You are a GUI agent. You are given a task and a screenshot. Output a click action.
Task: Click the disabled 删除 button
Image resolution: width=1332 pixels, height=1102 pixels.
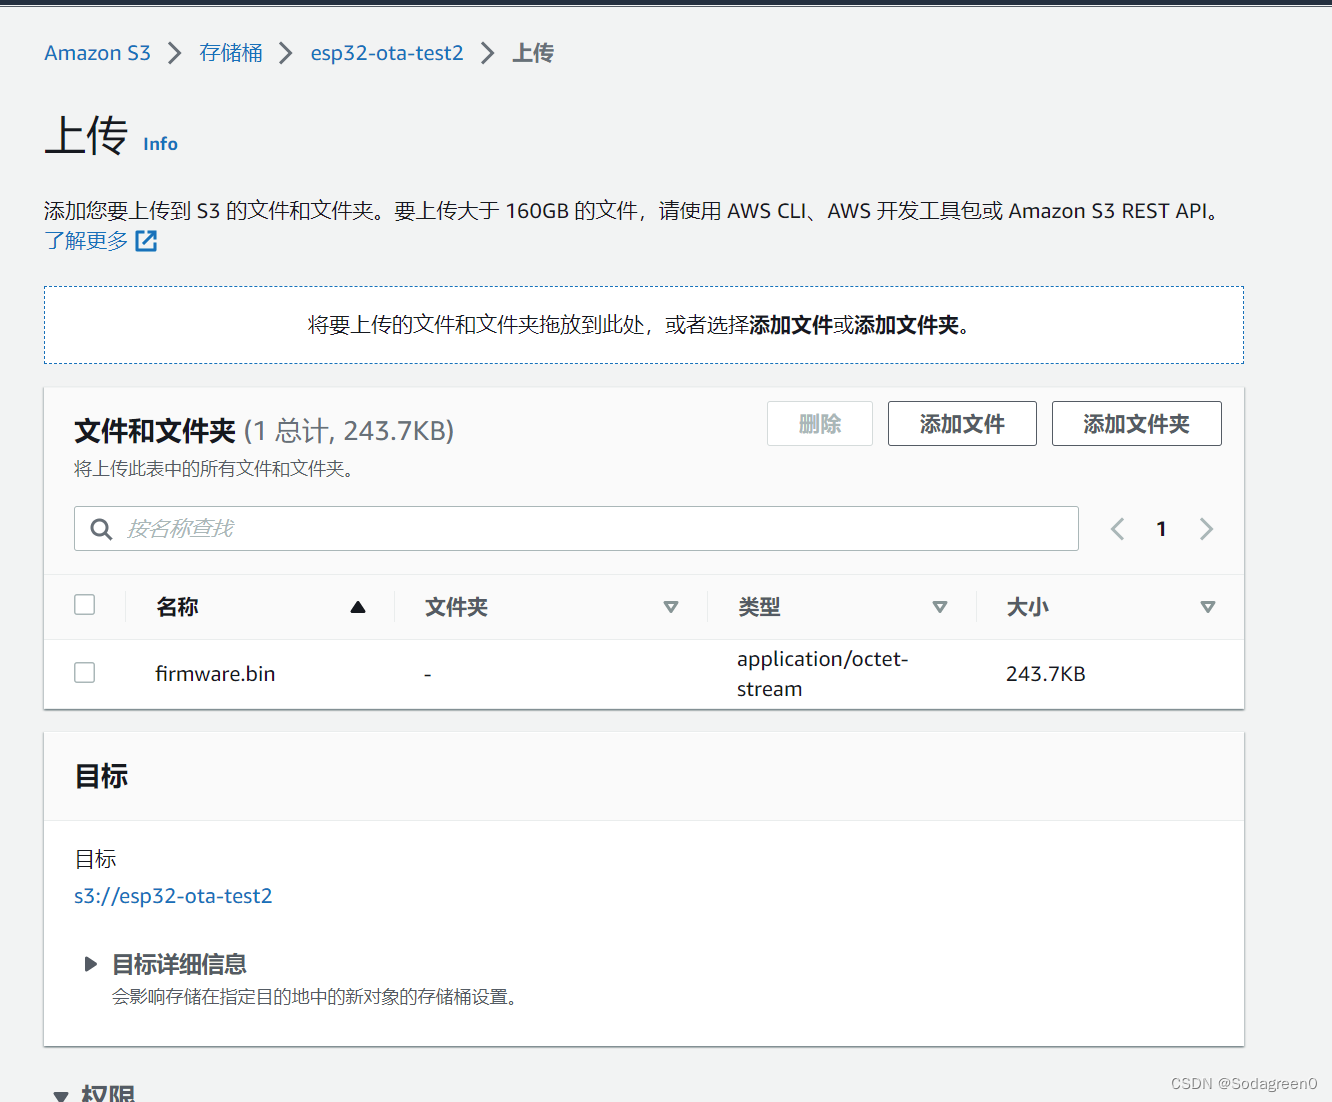[819, 423]
